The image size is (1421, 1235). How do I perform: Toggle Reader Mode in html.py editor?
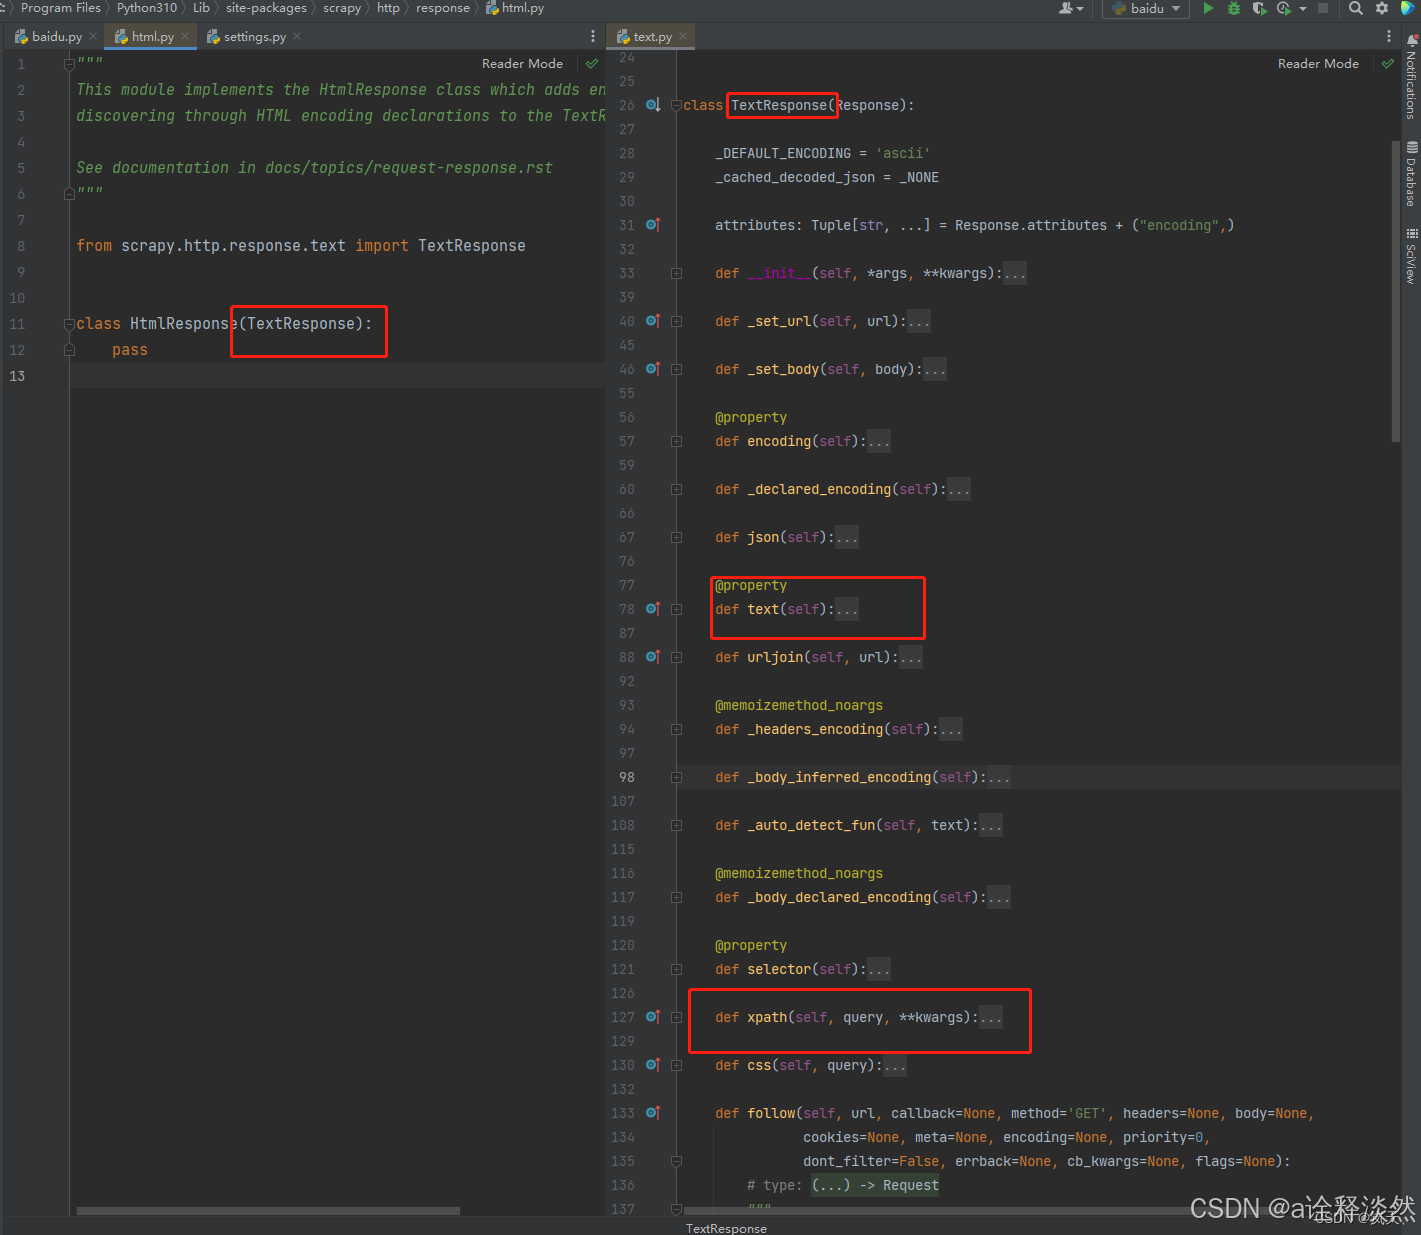[x=522, y=64]
